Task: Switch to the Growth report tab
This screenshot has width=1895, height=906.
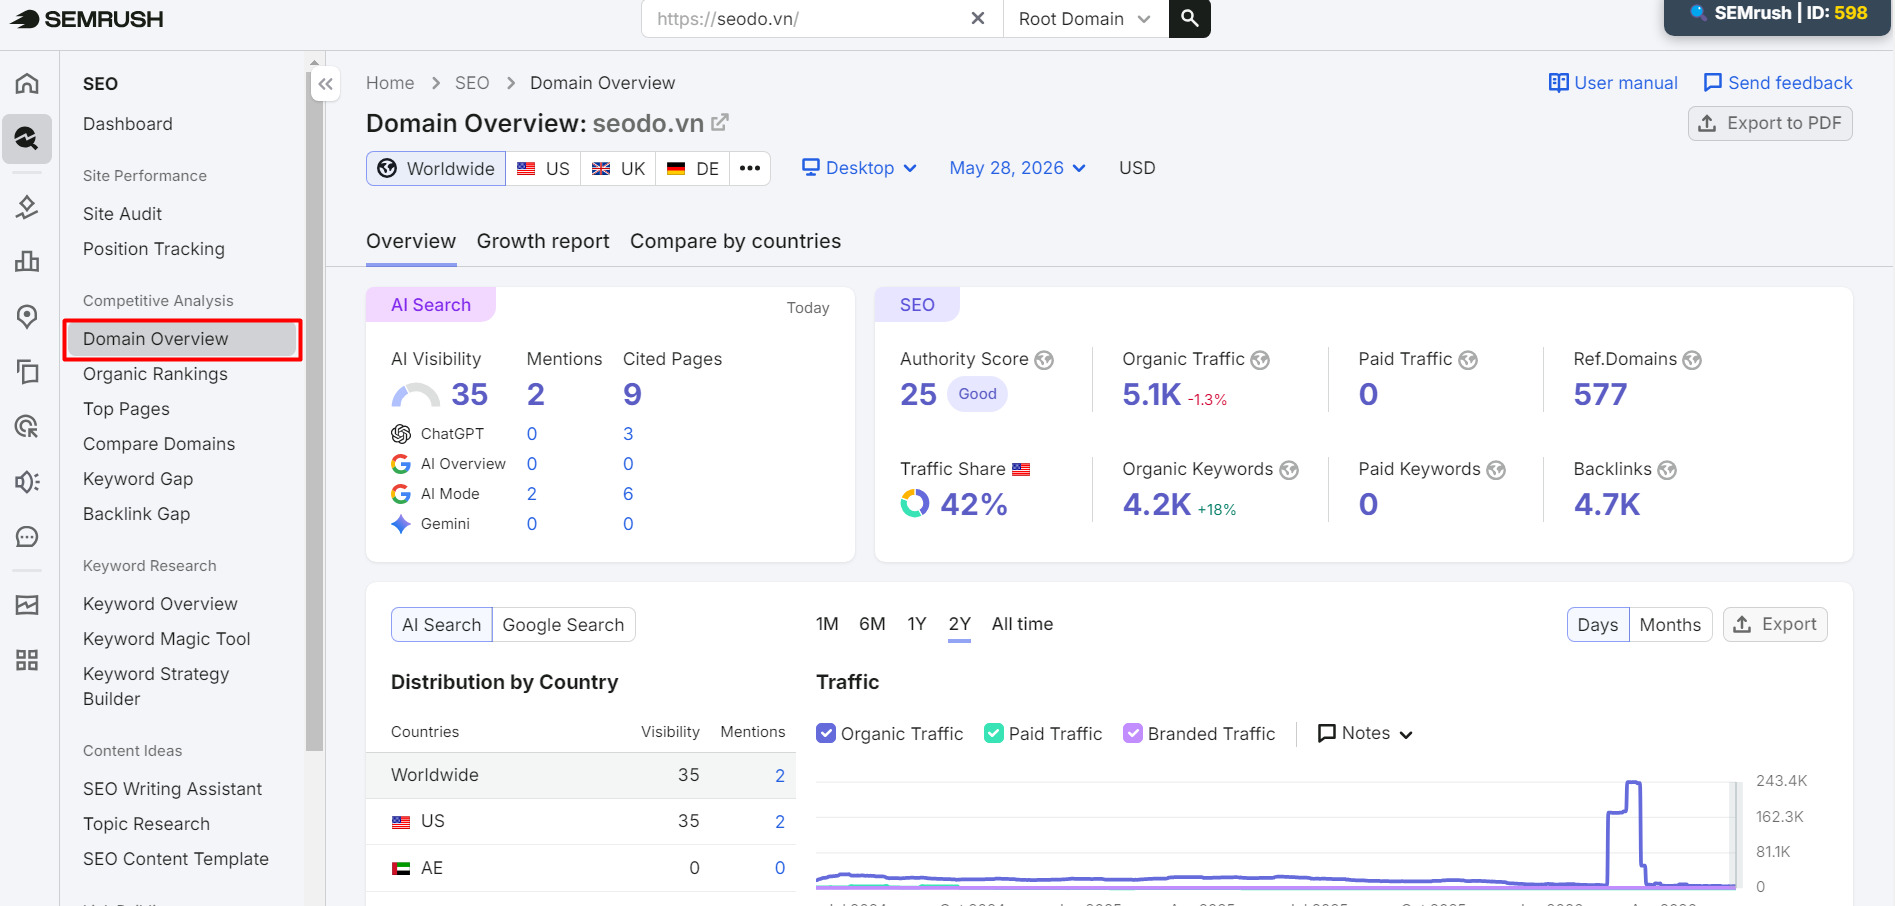Action: 543,241
